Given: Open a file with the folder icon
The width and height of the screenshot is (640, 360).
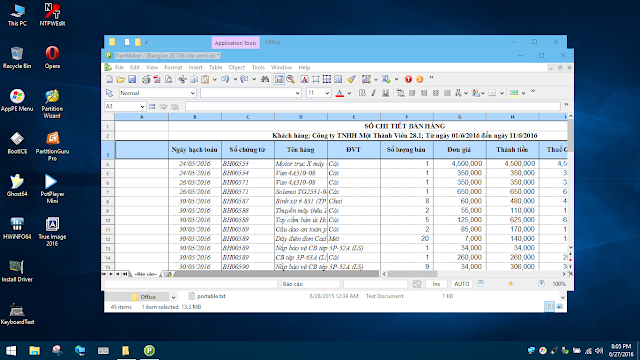Looking at the screenshot, I should tap(120, 79).
